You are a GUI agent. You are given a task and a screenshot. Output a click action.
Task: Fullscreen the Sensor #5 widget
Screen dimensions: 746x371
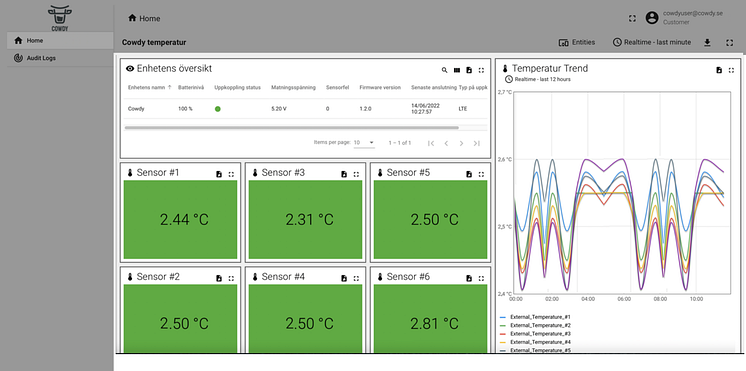481,174
